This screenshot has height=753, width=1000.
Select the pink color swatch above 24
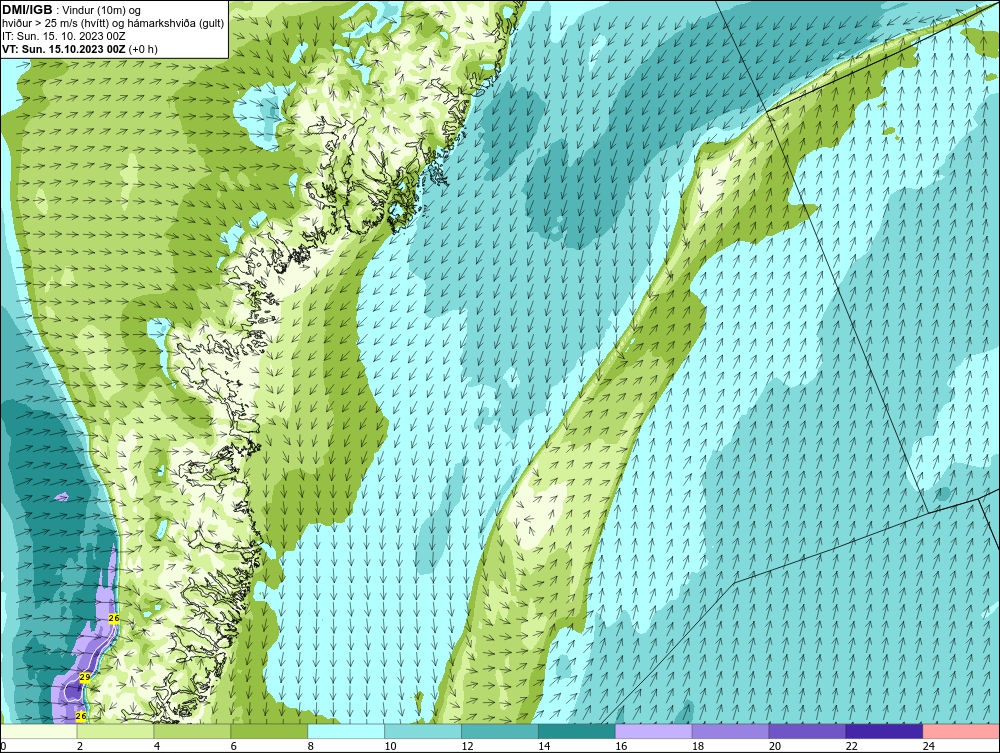tap(961, 731)
